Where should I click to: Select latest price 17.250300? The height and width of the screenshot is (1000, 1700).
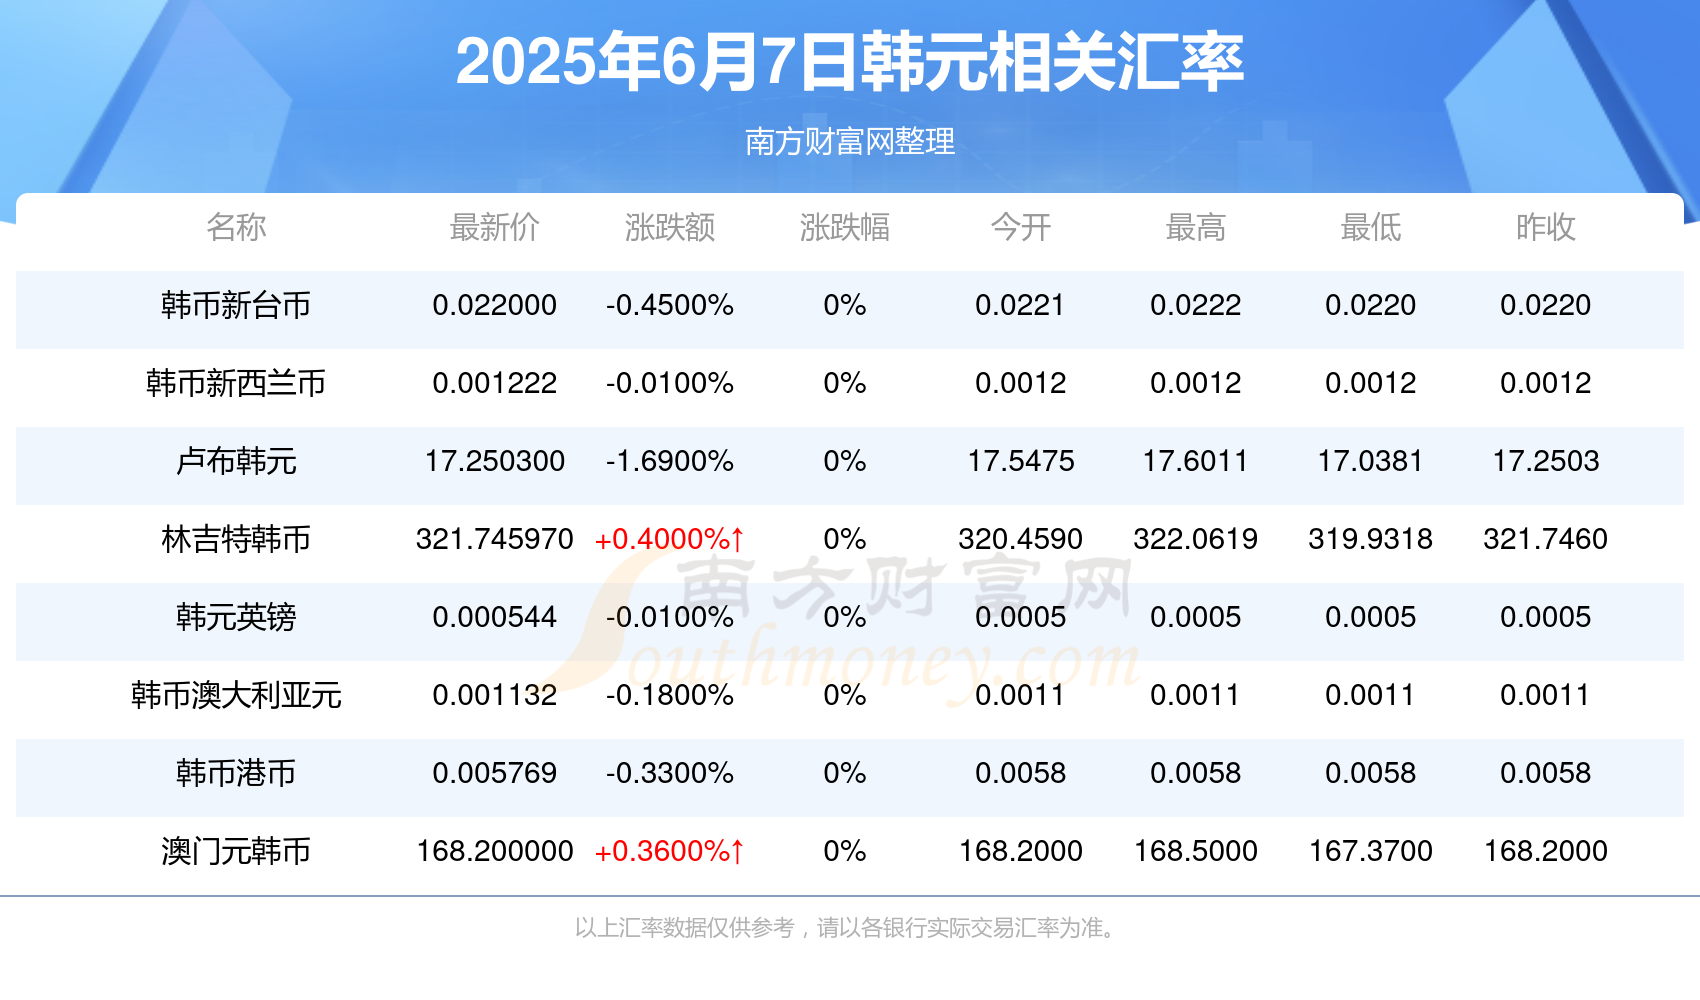coord(495,461)
